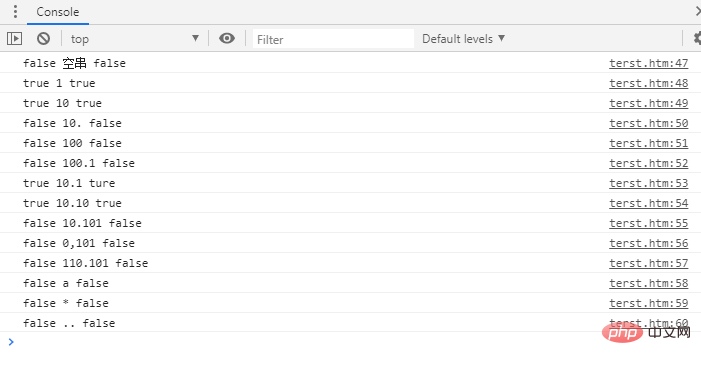Switch to the Console tab
Image resolution: width=701 pixels, height=365 pixels.
tap(58, 12)
